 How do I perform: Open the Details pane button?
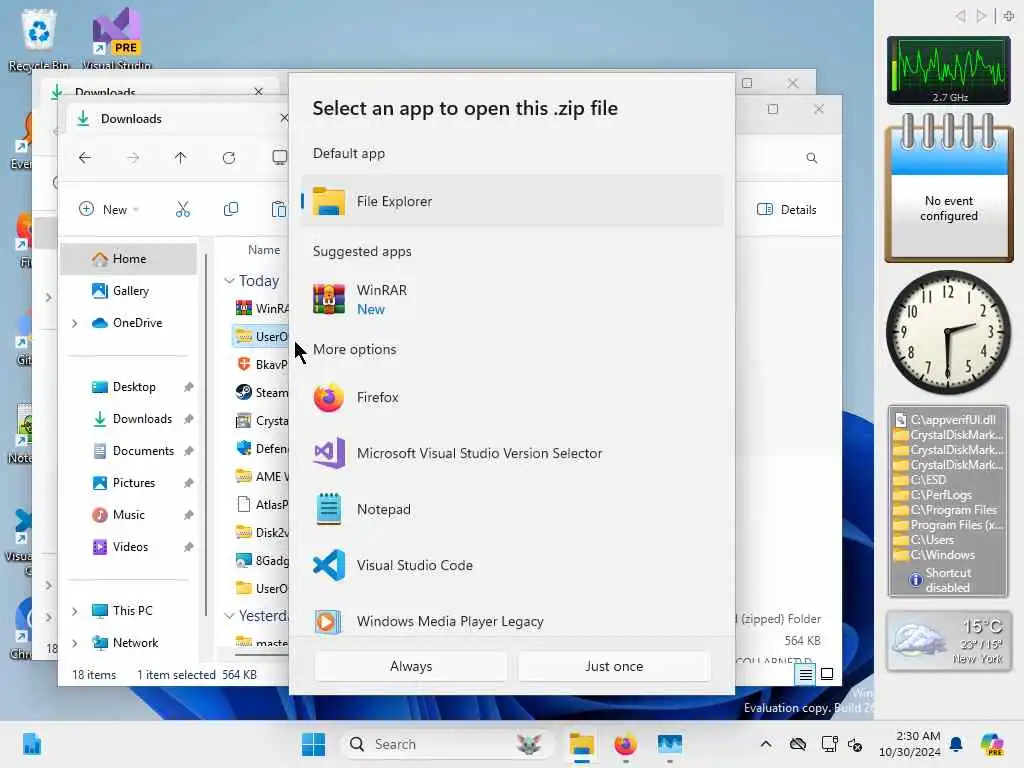[x=787, y=210]
